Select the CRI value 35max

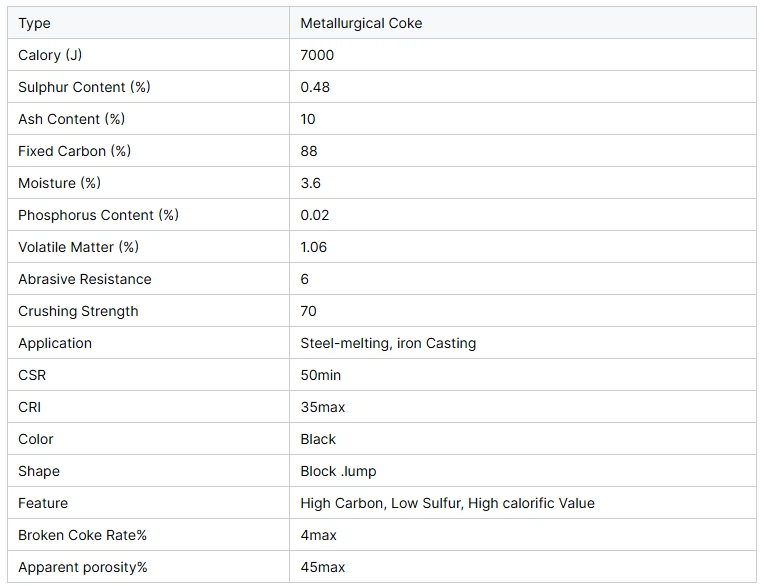click(x=323, y=407)
